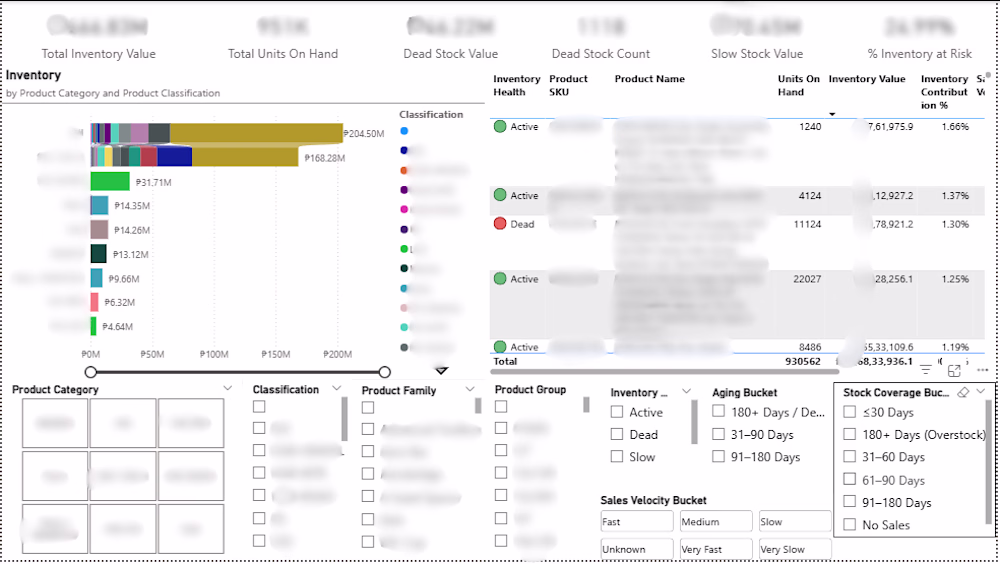Select the Unknown sales velocity button

point(636,549)
